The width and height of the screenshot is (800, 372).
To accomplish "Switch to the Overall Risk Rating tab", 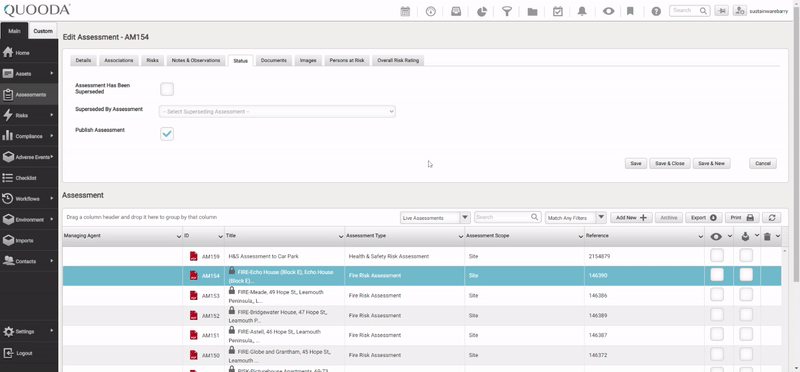I will (x=398, y=60).
